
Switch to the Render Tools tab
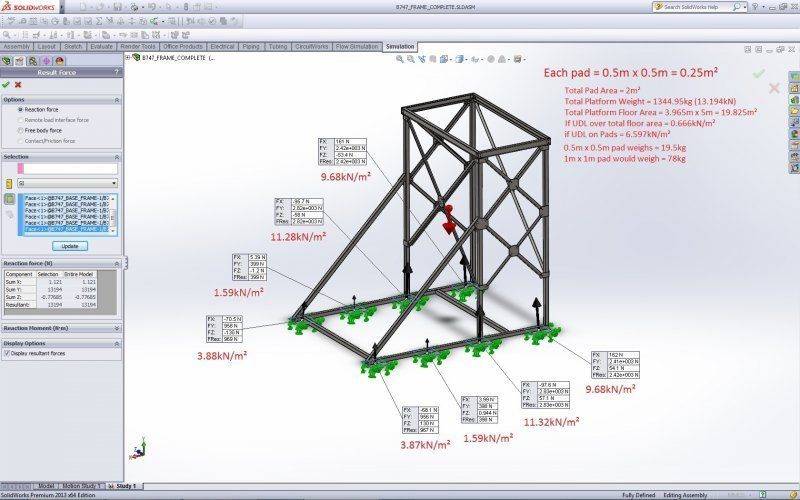(138, 46)
